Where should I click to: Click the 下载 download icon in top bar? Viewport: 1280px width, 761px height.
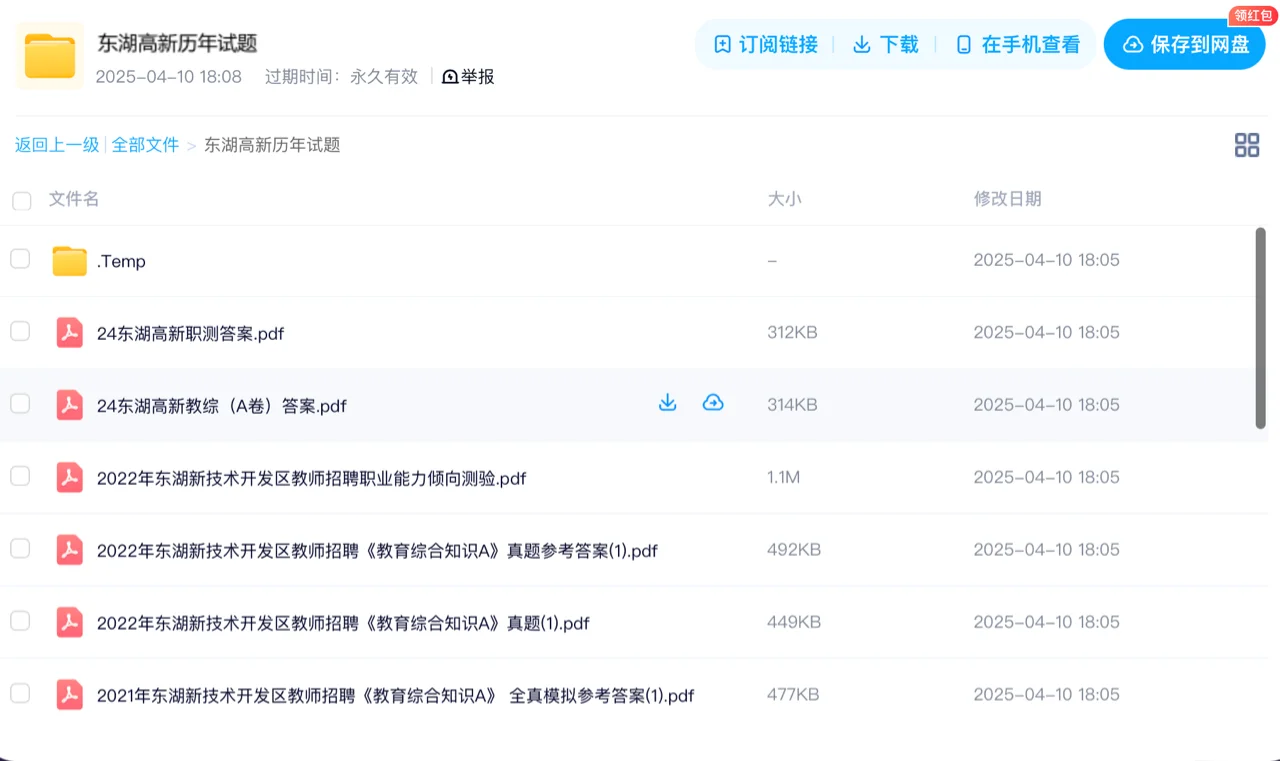coord(861,44)
